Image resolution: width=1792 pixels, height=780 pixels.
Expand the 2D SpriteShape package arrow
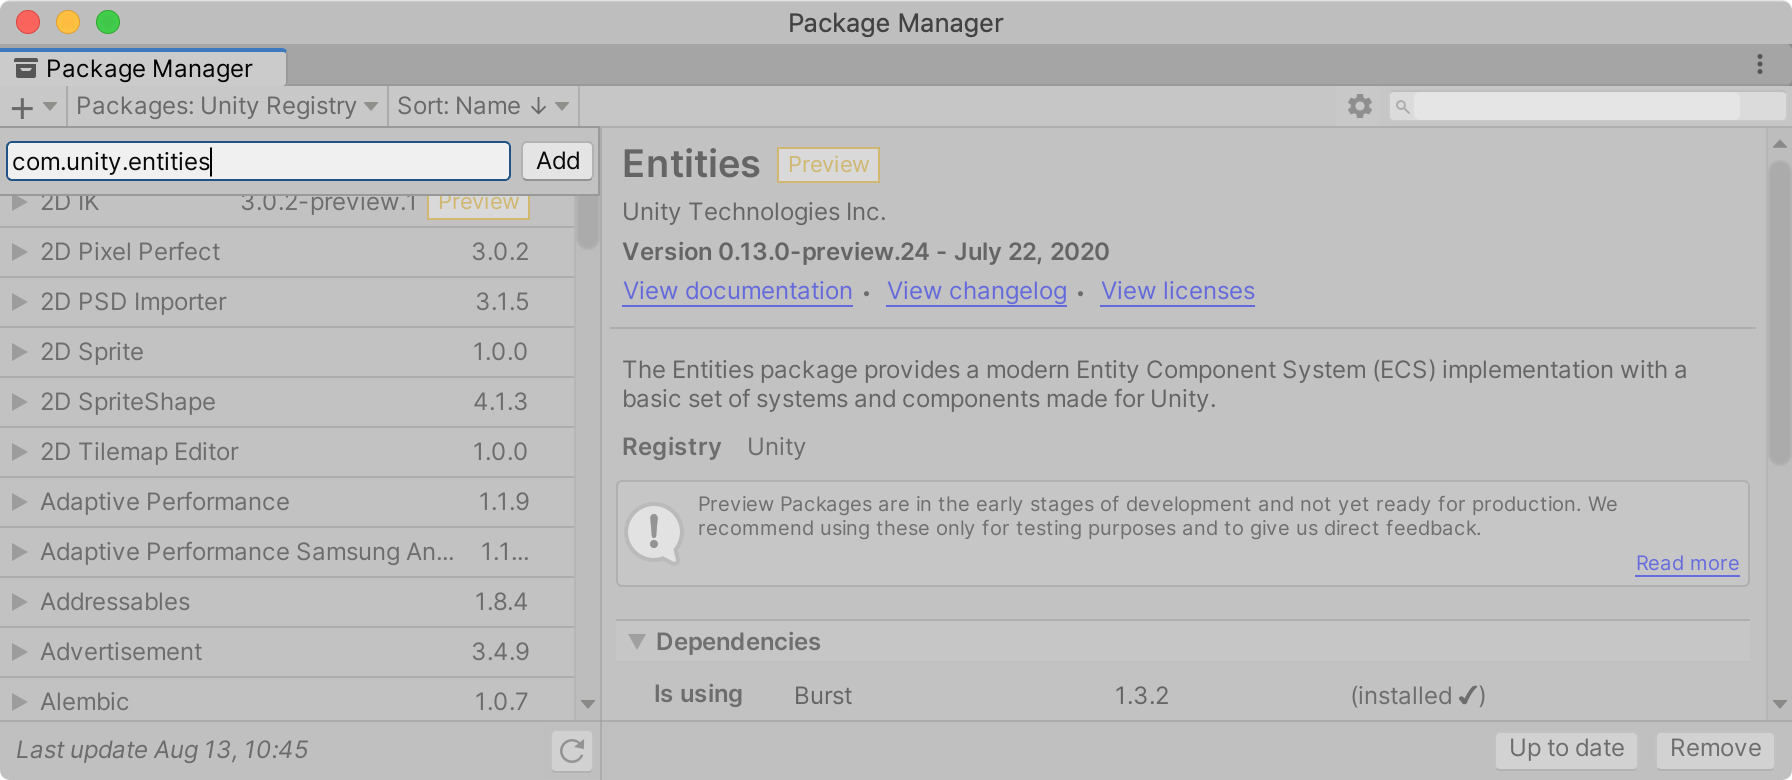(19, 402)
